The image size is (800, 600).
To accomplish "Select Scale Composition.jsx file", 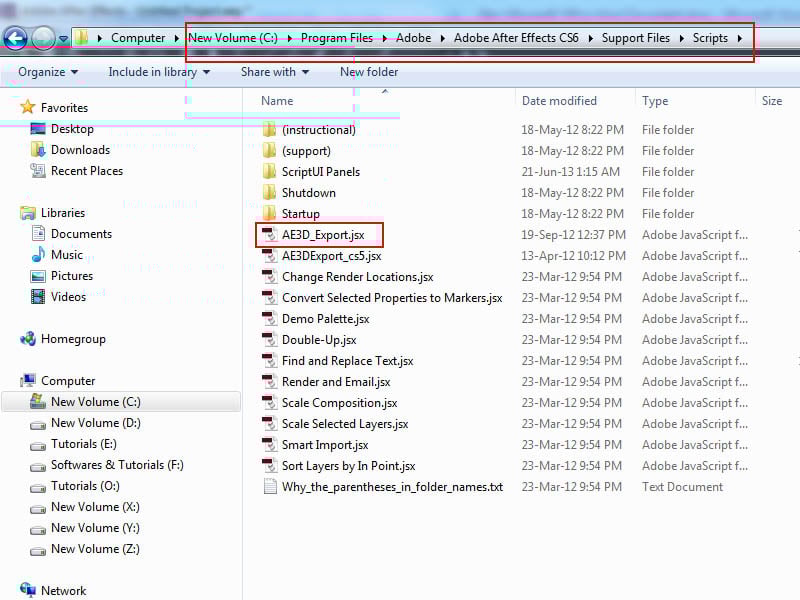I will pos(339,403).
